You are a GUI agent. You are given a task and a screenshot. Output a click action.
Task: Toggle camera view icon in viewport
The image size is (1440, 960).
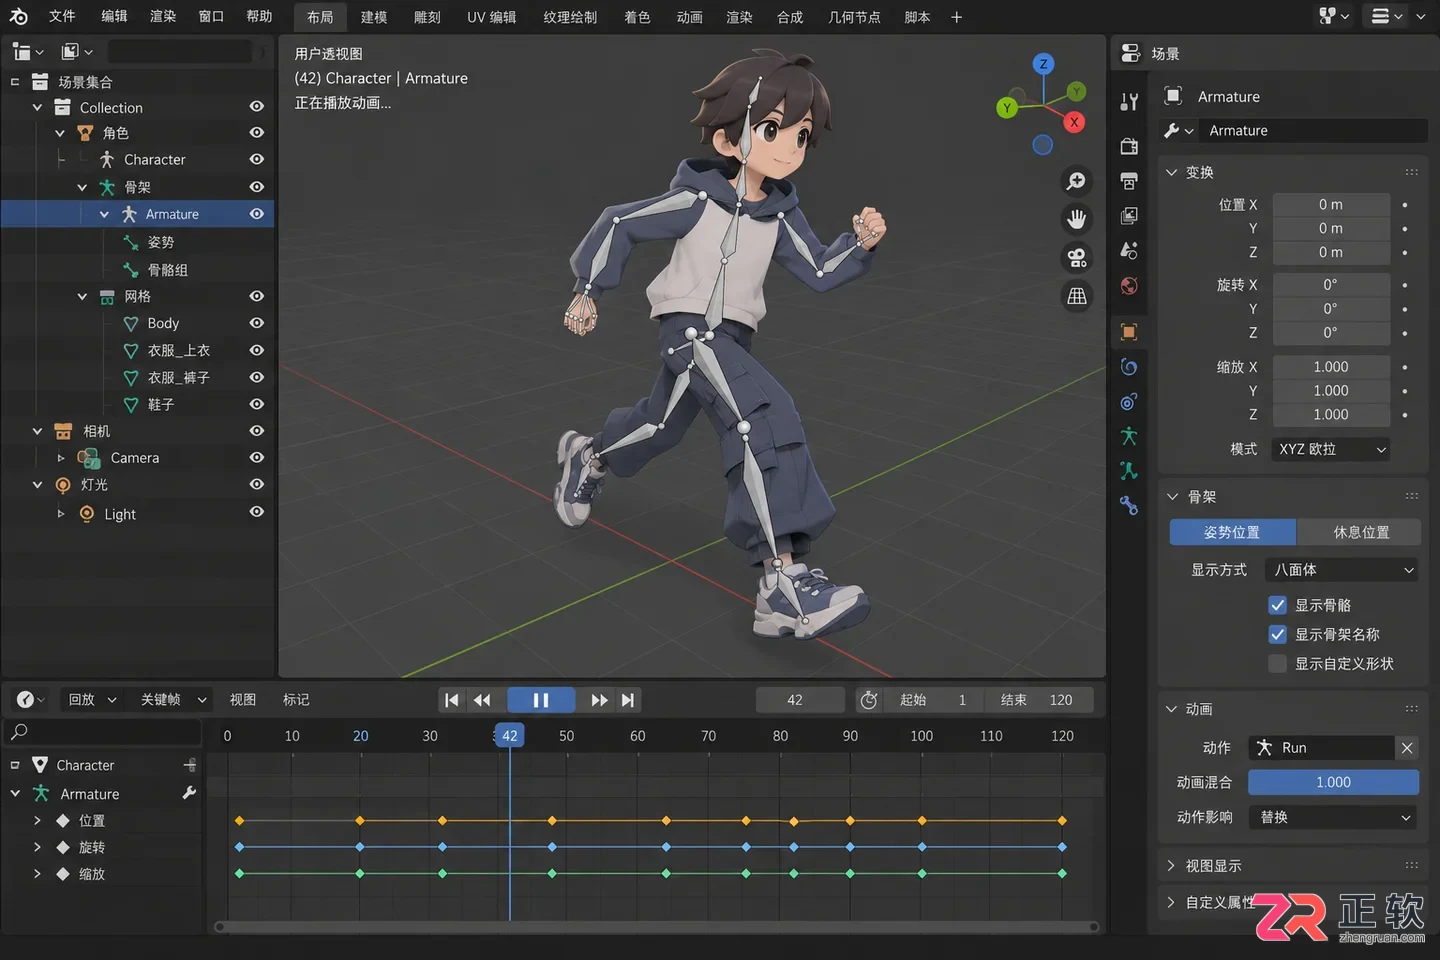(x=1076, y=258)
